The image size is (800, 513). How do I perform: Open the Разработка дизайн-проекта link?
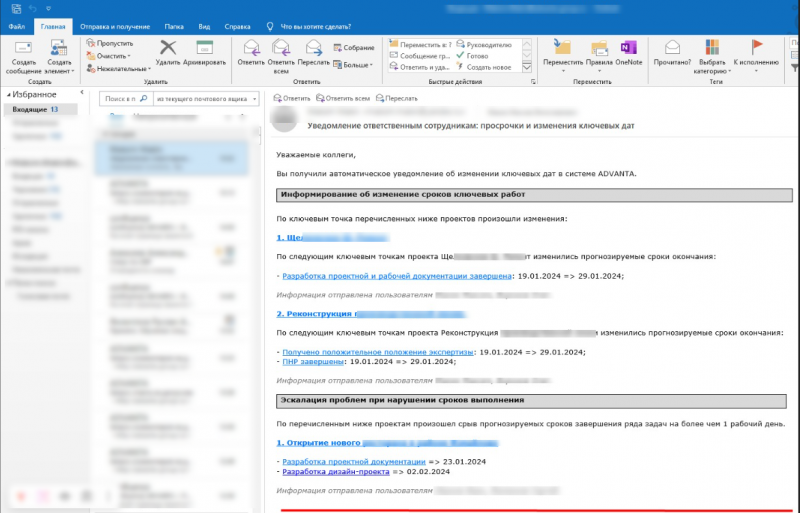point(336,471)
